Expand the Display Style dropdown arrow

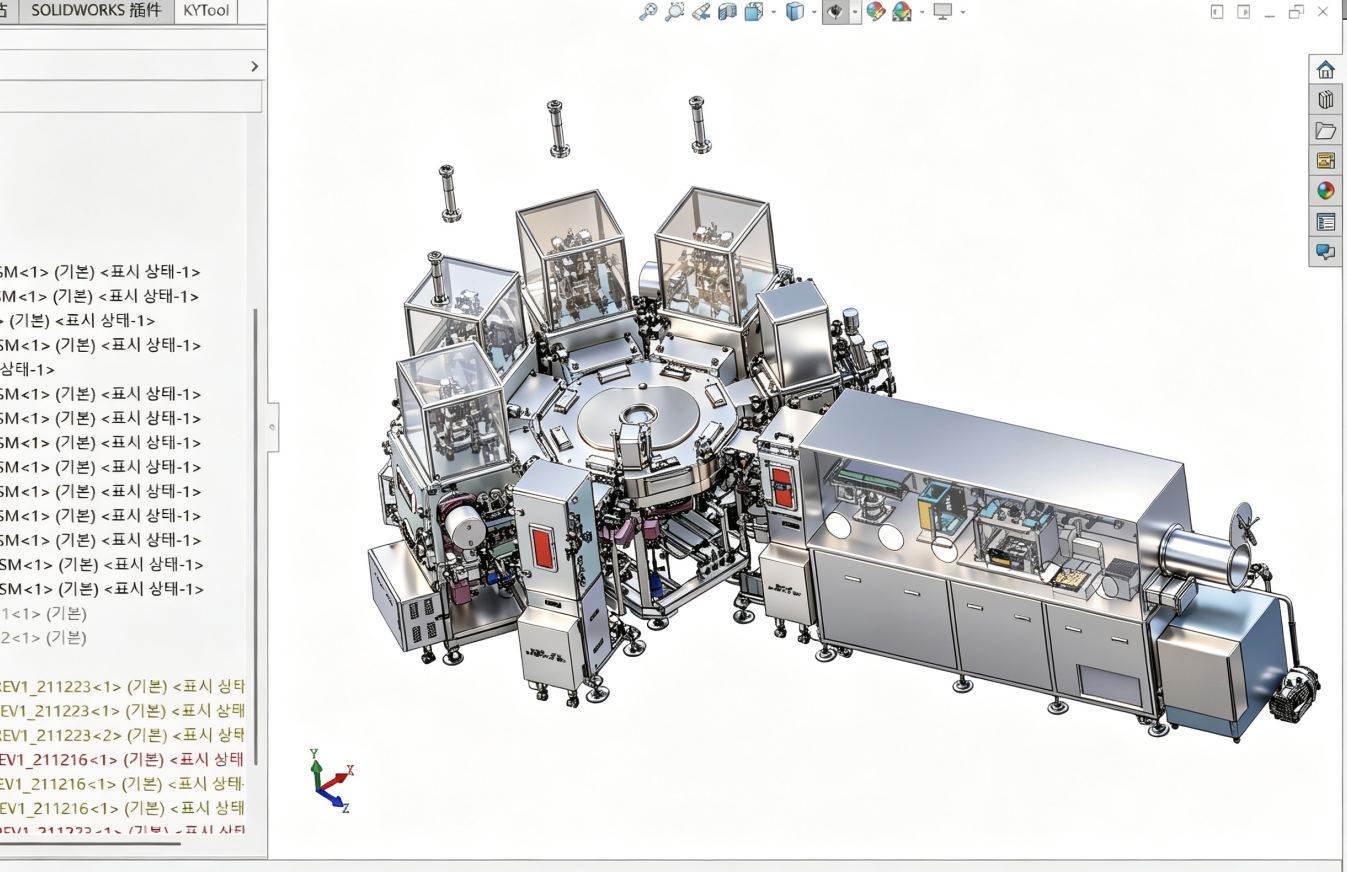coord(815,12)
